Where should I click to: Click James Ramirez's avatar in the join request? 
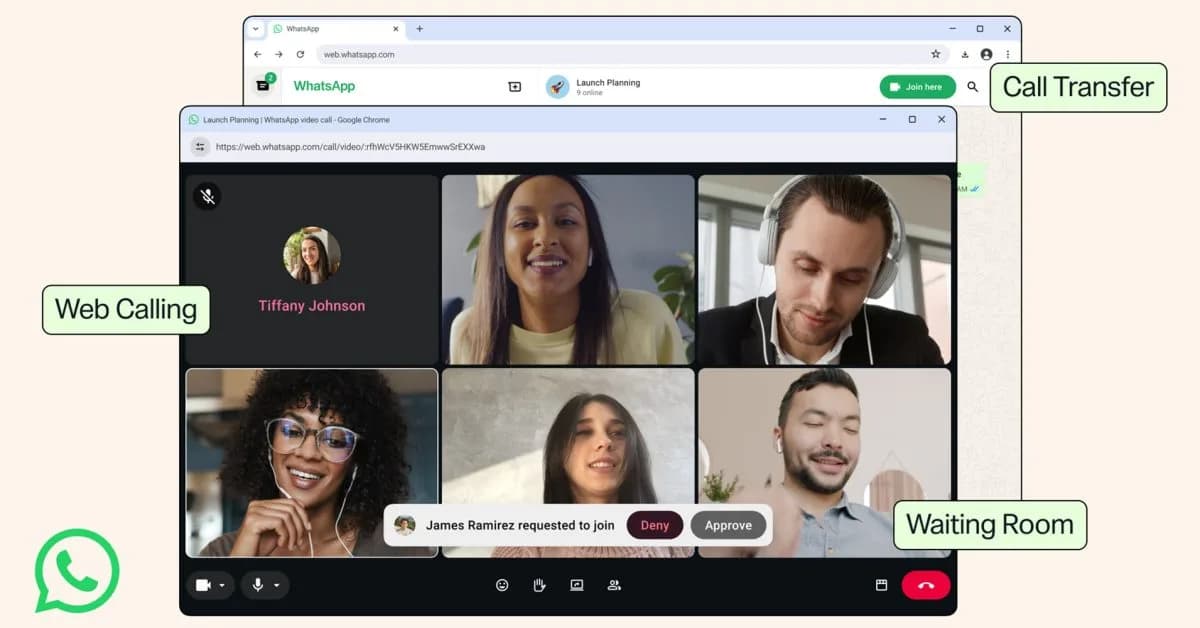(x=405, y=525)
